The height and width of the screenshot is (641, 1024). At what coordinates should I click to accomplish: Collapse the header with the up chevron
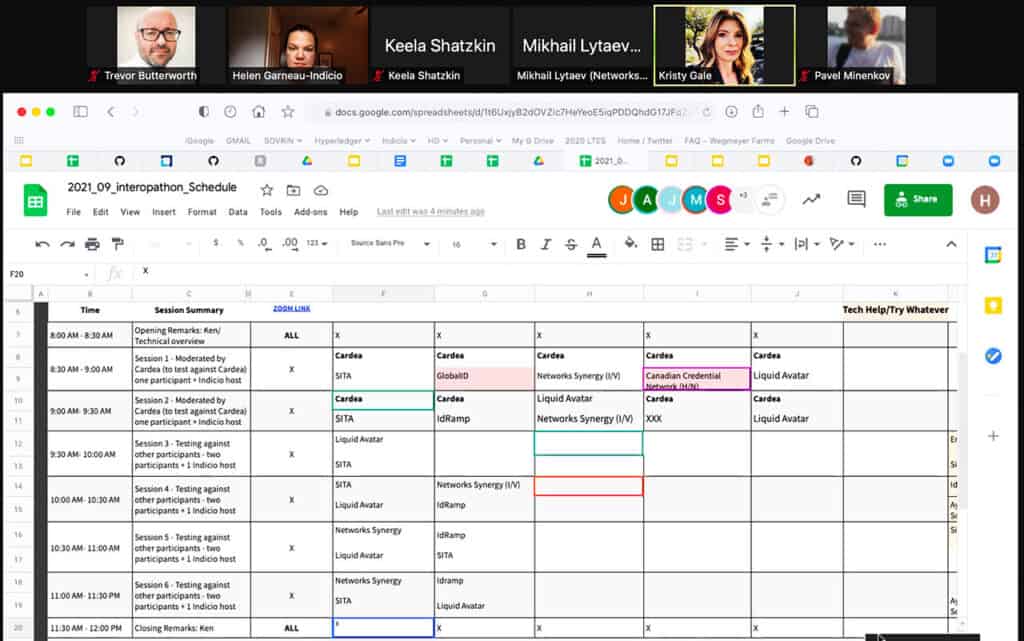pyautogui.click(x=951, y=244)
